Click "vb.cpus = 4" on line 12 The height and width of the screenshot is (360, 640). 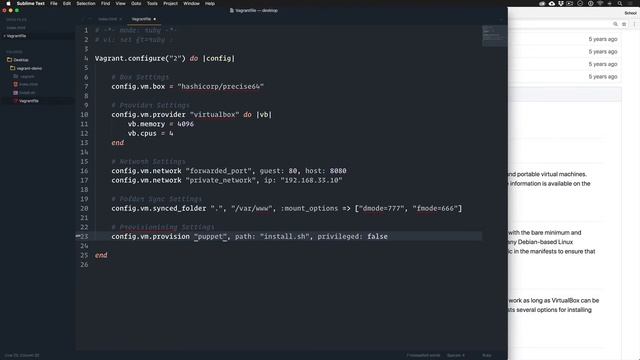pos(151,133)
